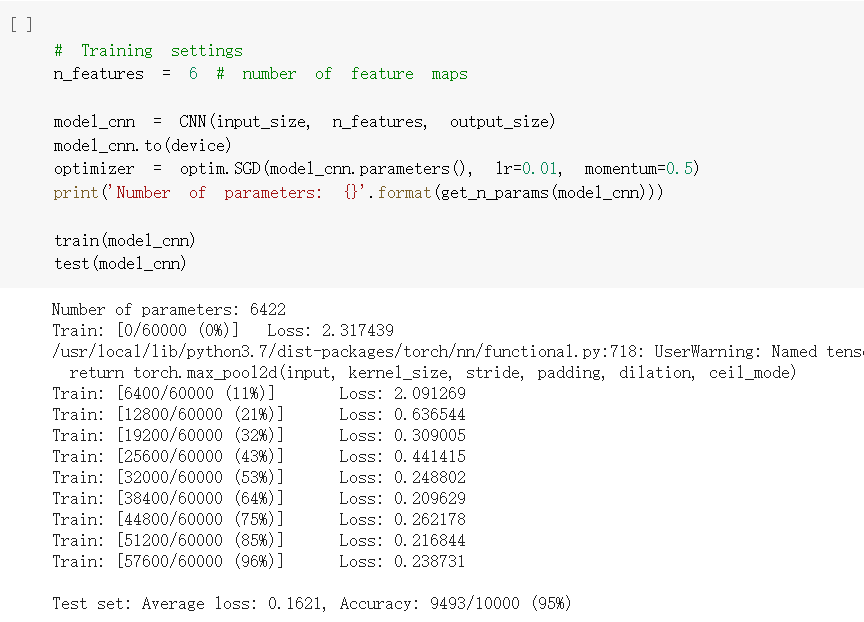Image resolution: width=864 pixels, height=622 pixels.
Task: Click the 'Number of parameters: {}' string
Action: pos(234,193)
